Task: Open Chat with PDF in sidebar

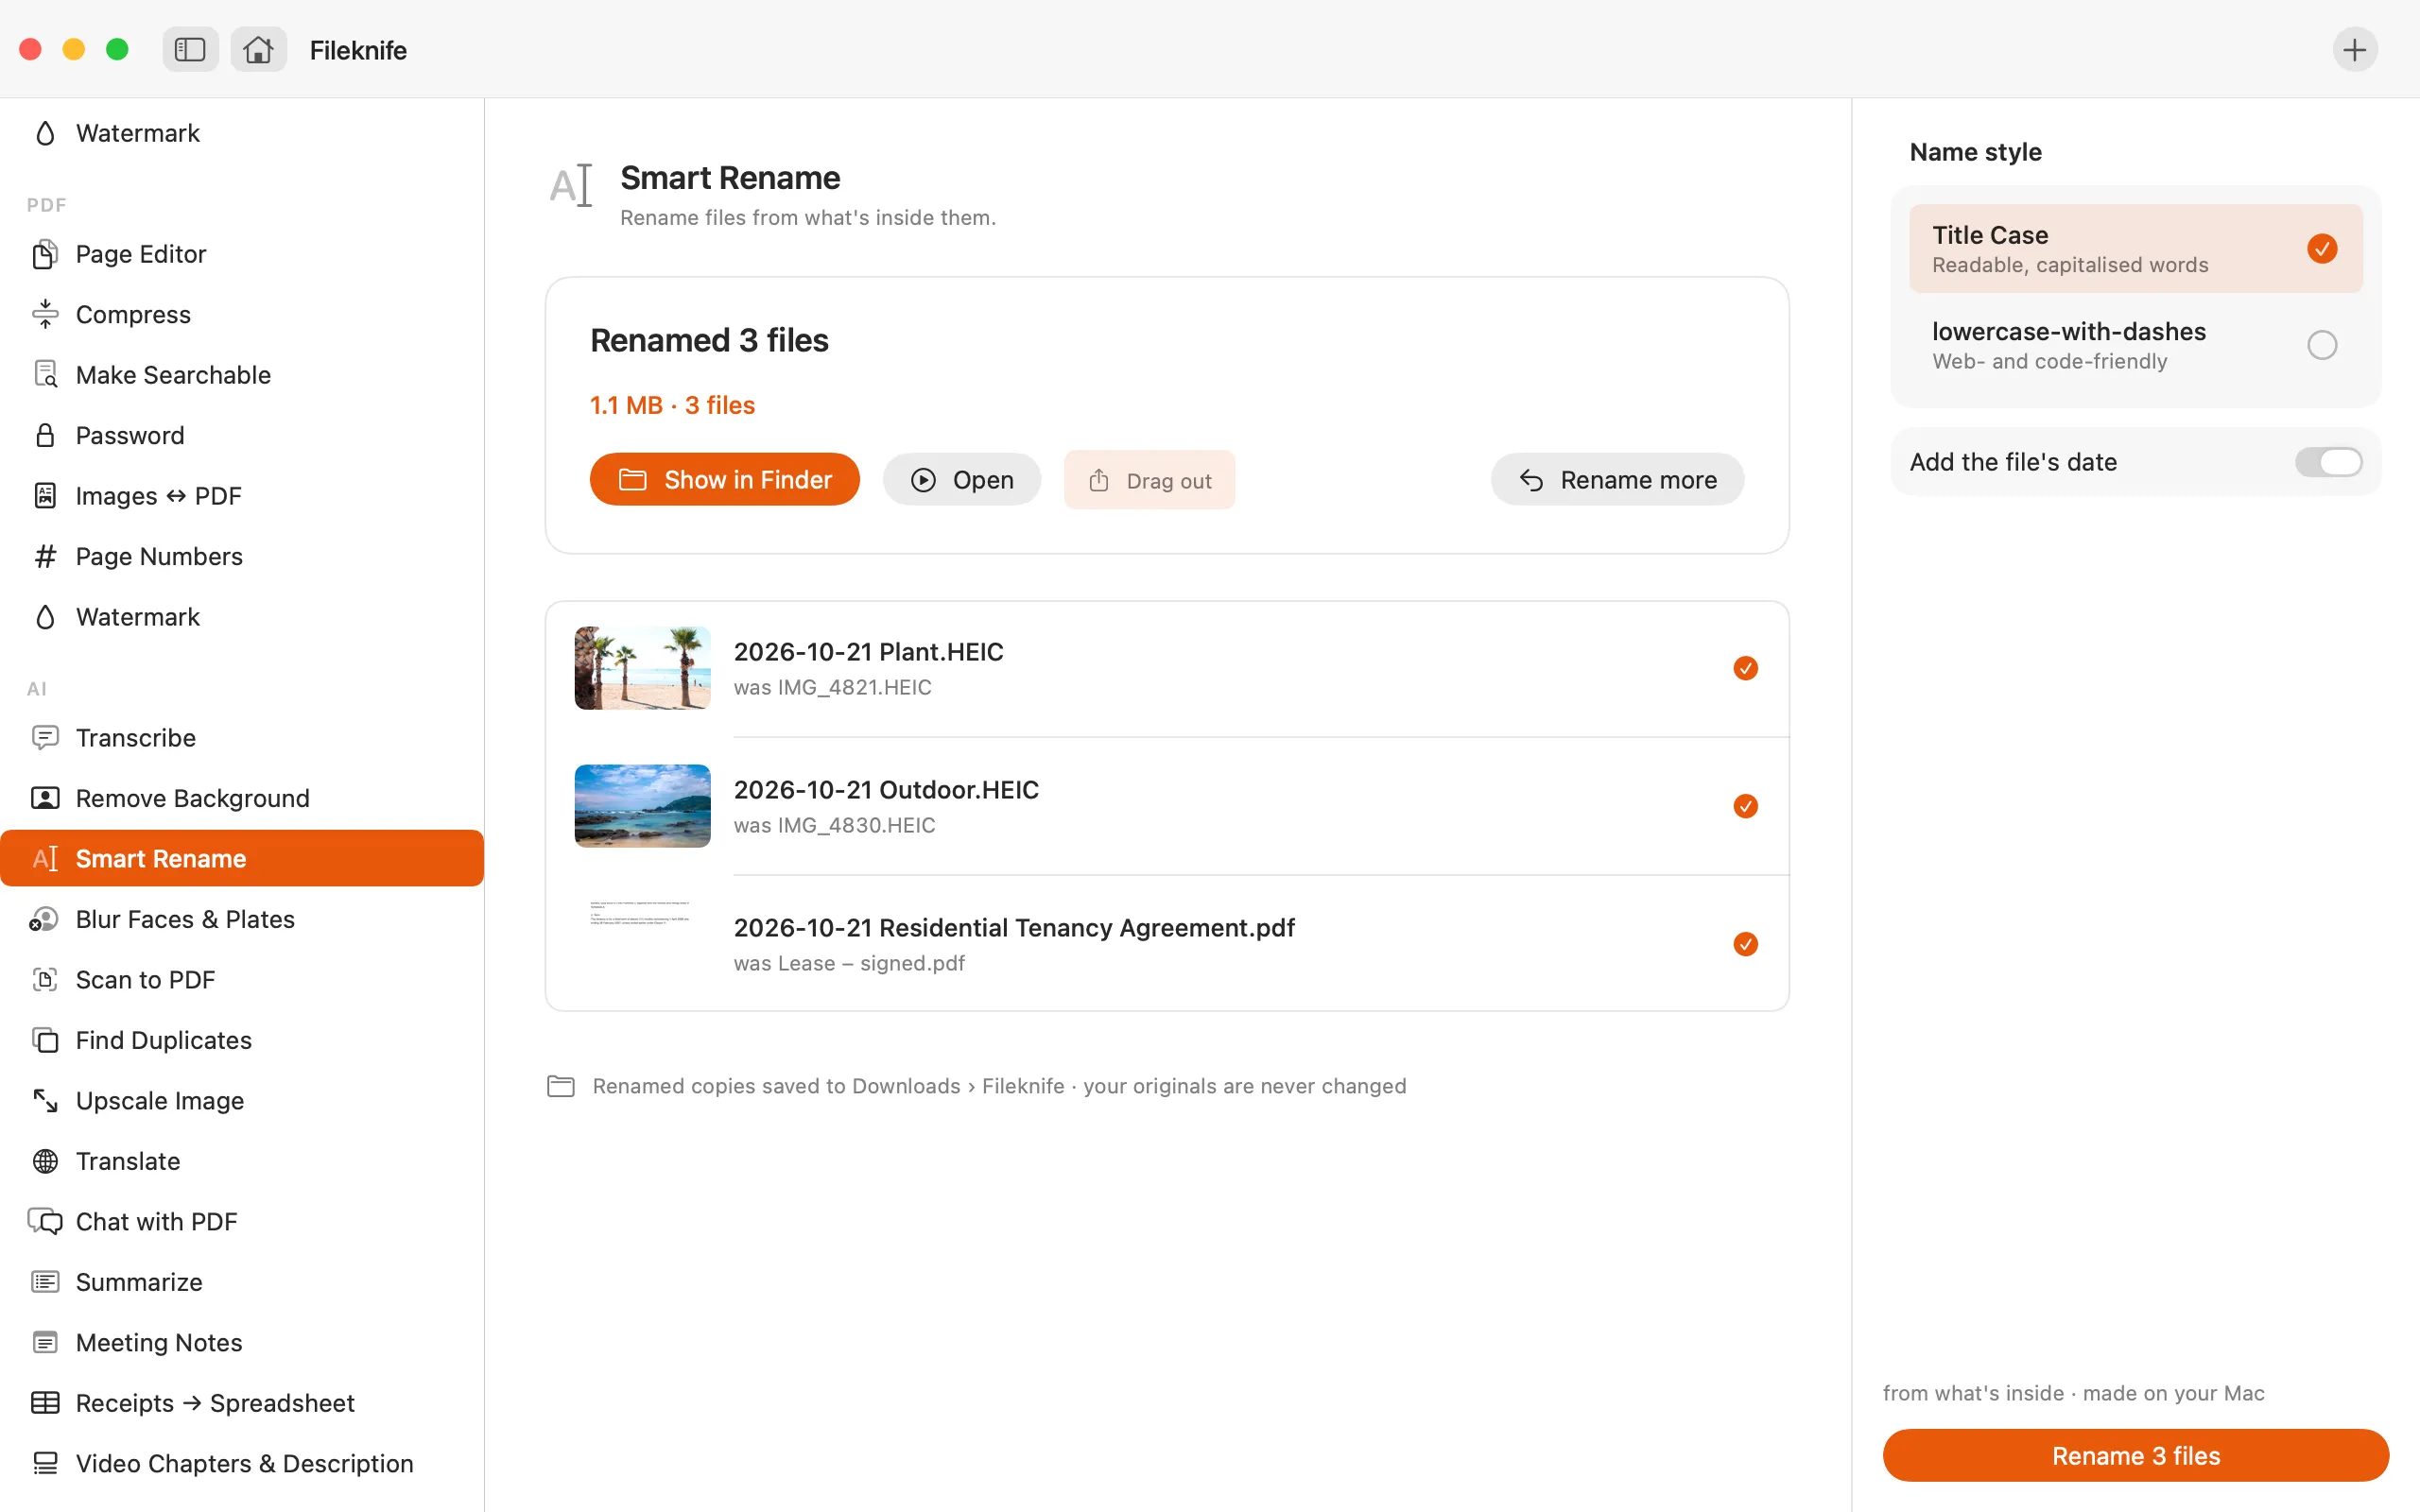Action: click(x=242, y=1222)
